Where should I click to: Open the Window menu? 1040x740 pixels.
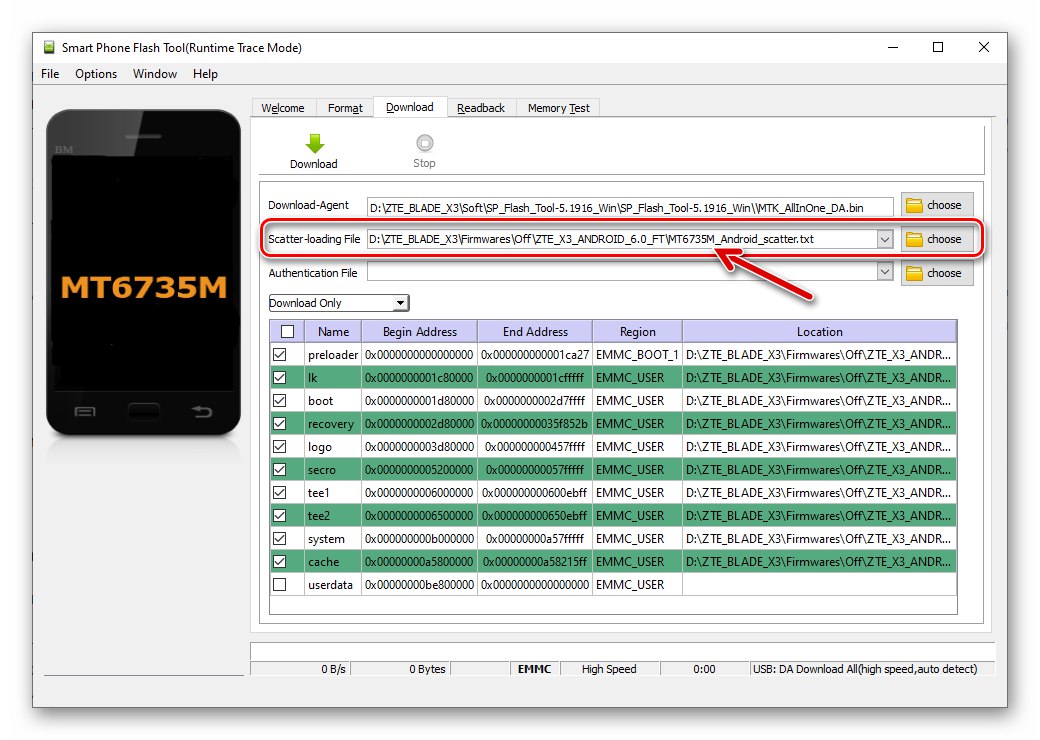coord(155,74)
